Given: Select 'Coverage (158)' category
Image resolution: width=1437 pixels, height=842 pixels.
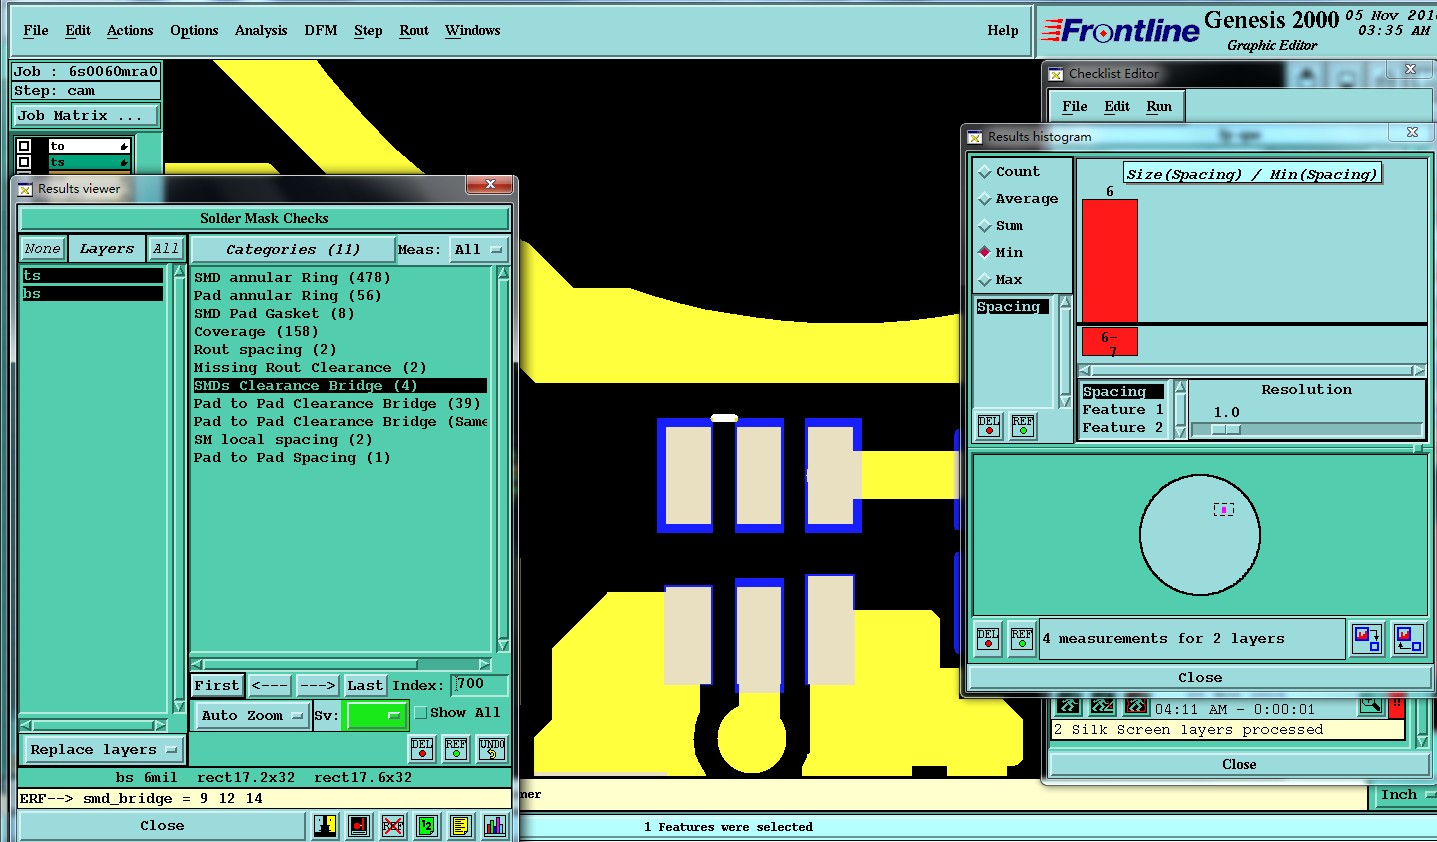Looking at the screenshot, I should [x=256, y=332].
